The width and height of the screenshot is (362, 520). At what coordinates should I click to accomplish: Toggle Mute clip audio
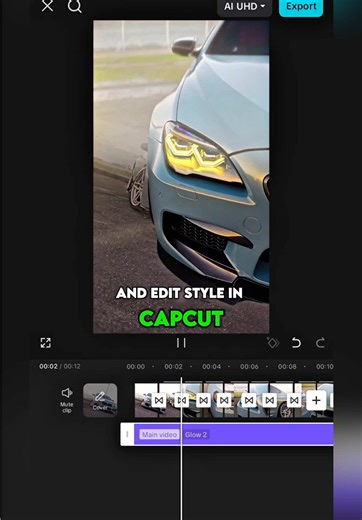click(67, 400)
